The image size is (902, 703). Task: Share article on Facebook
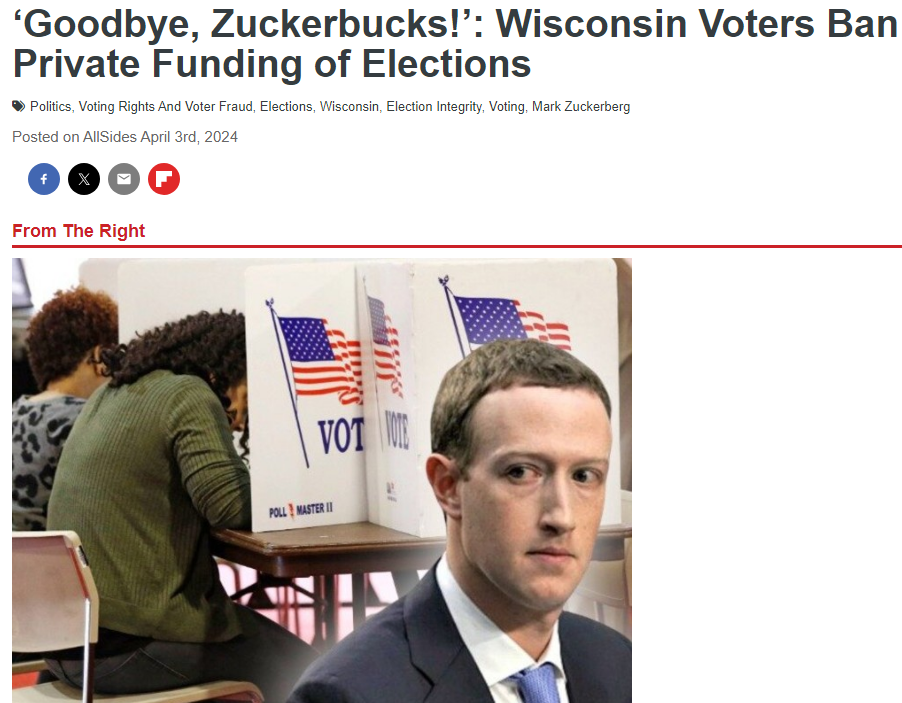44,179
